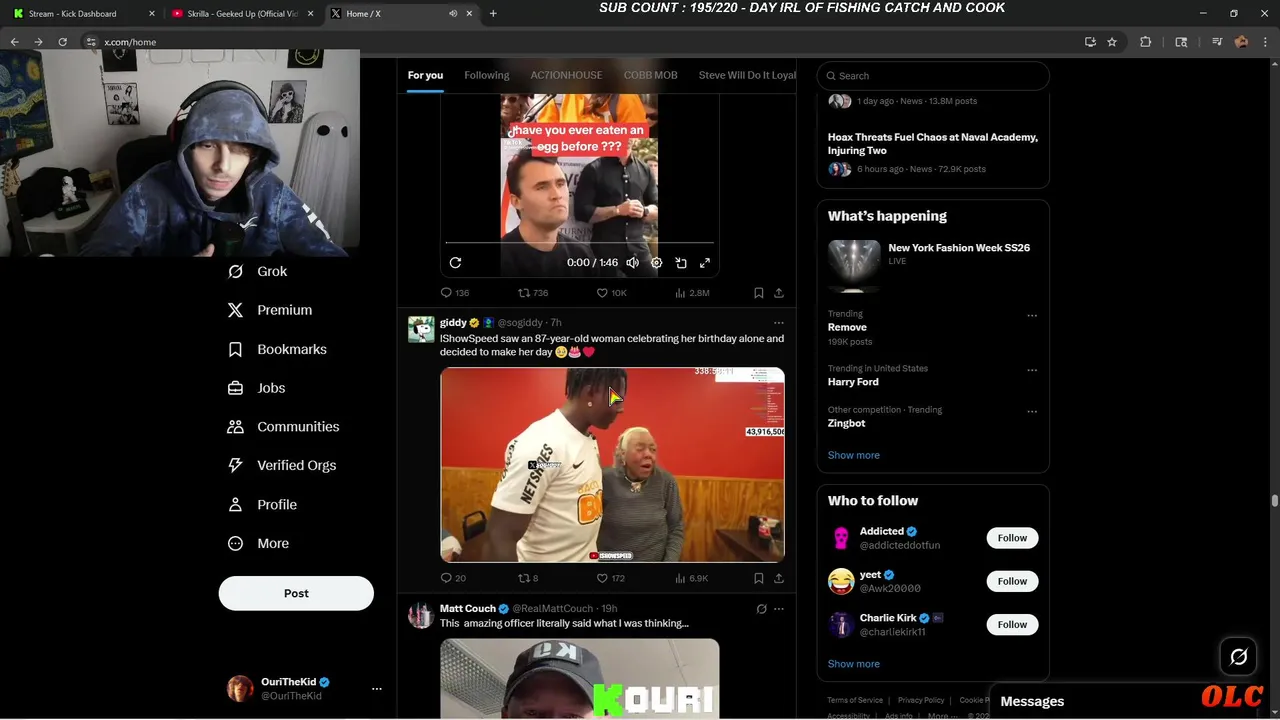This screenshot has width=1280, height=720.
Task: Reply to giddy's post with 20 replies
Action: coord(454,578)
